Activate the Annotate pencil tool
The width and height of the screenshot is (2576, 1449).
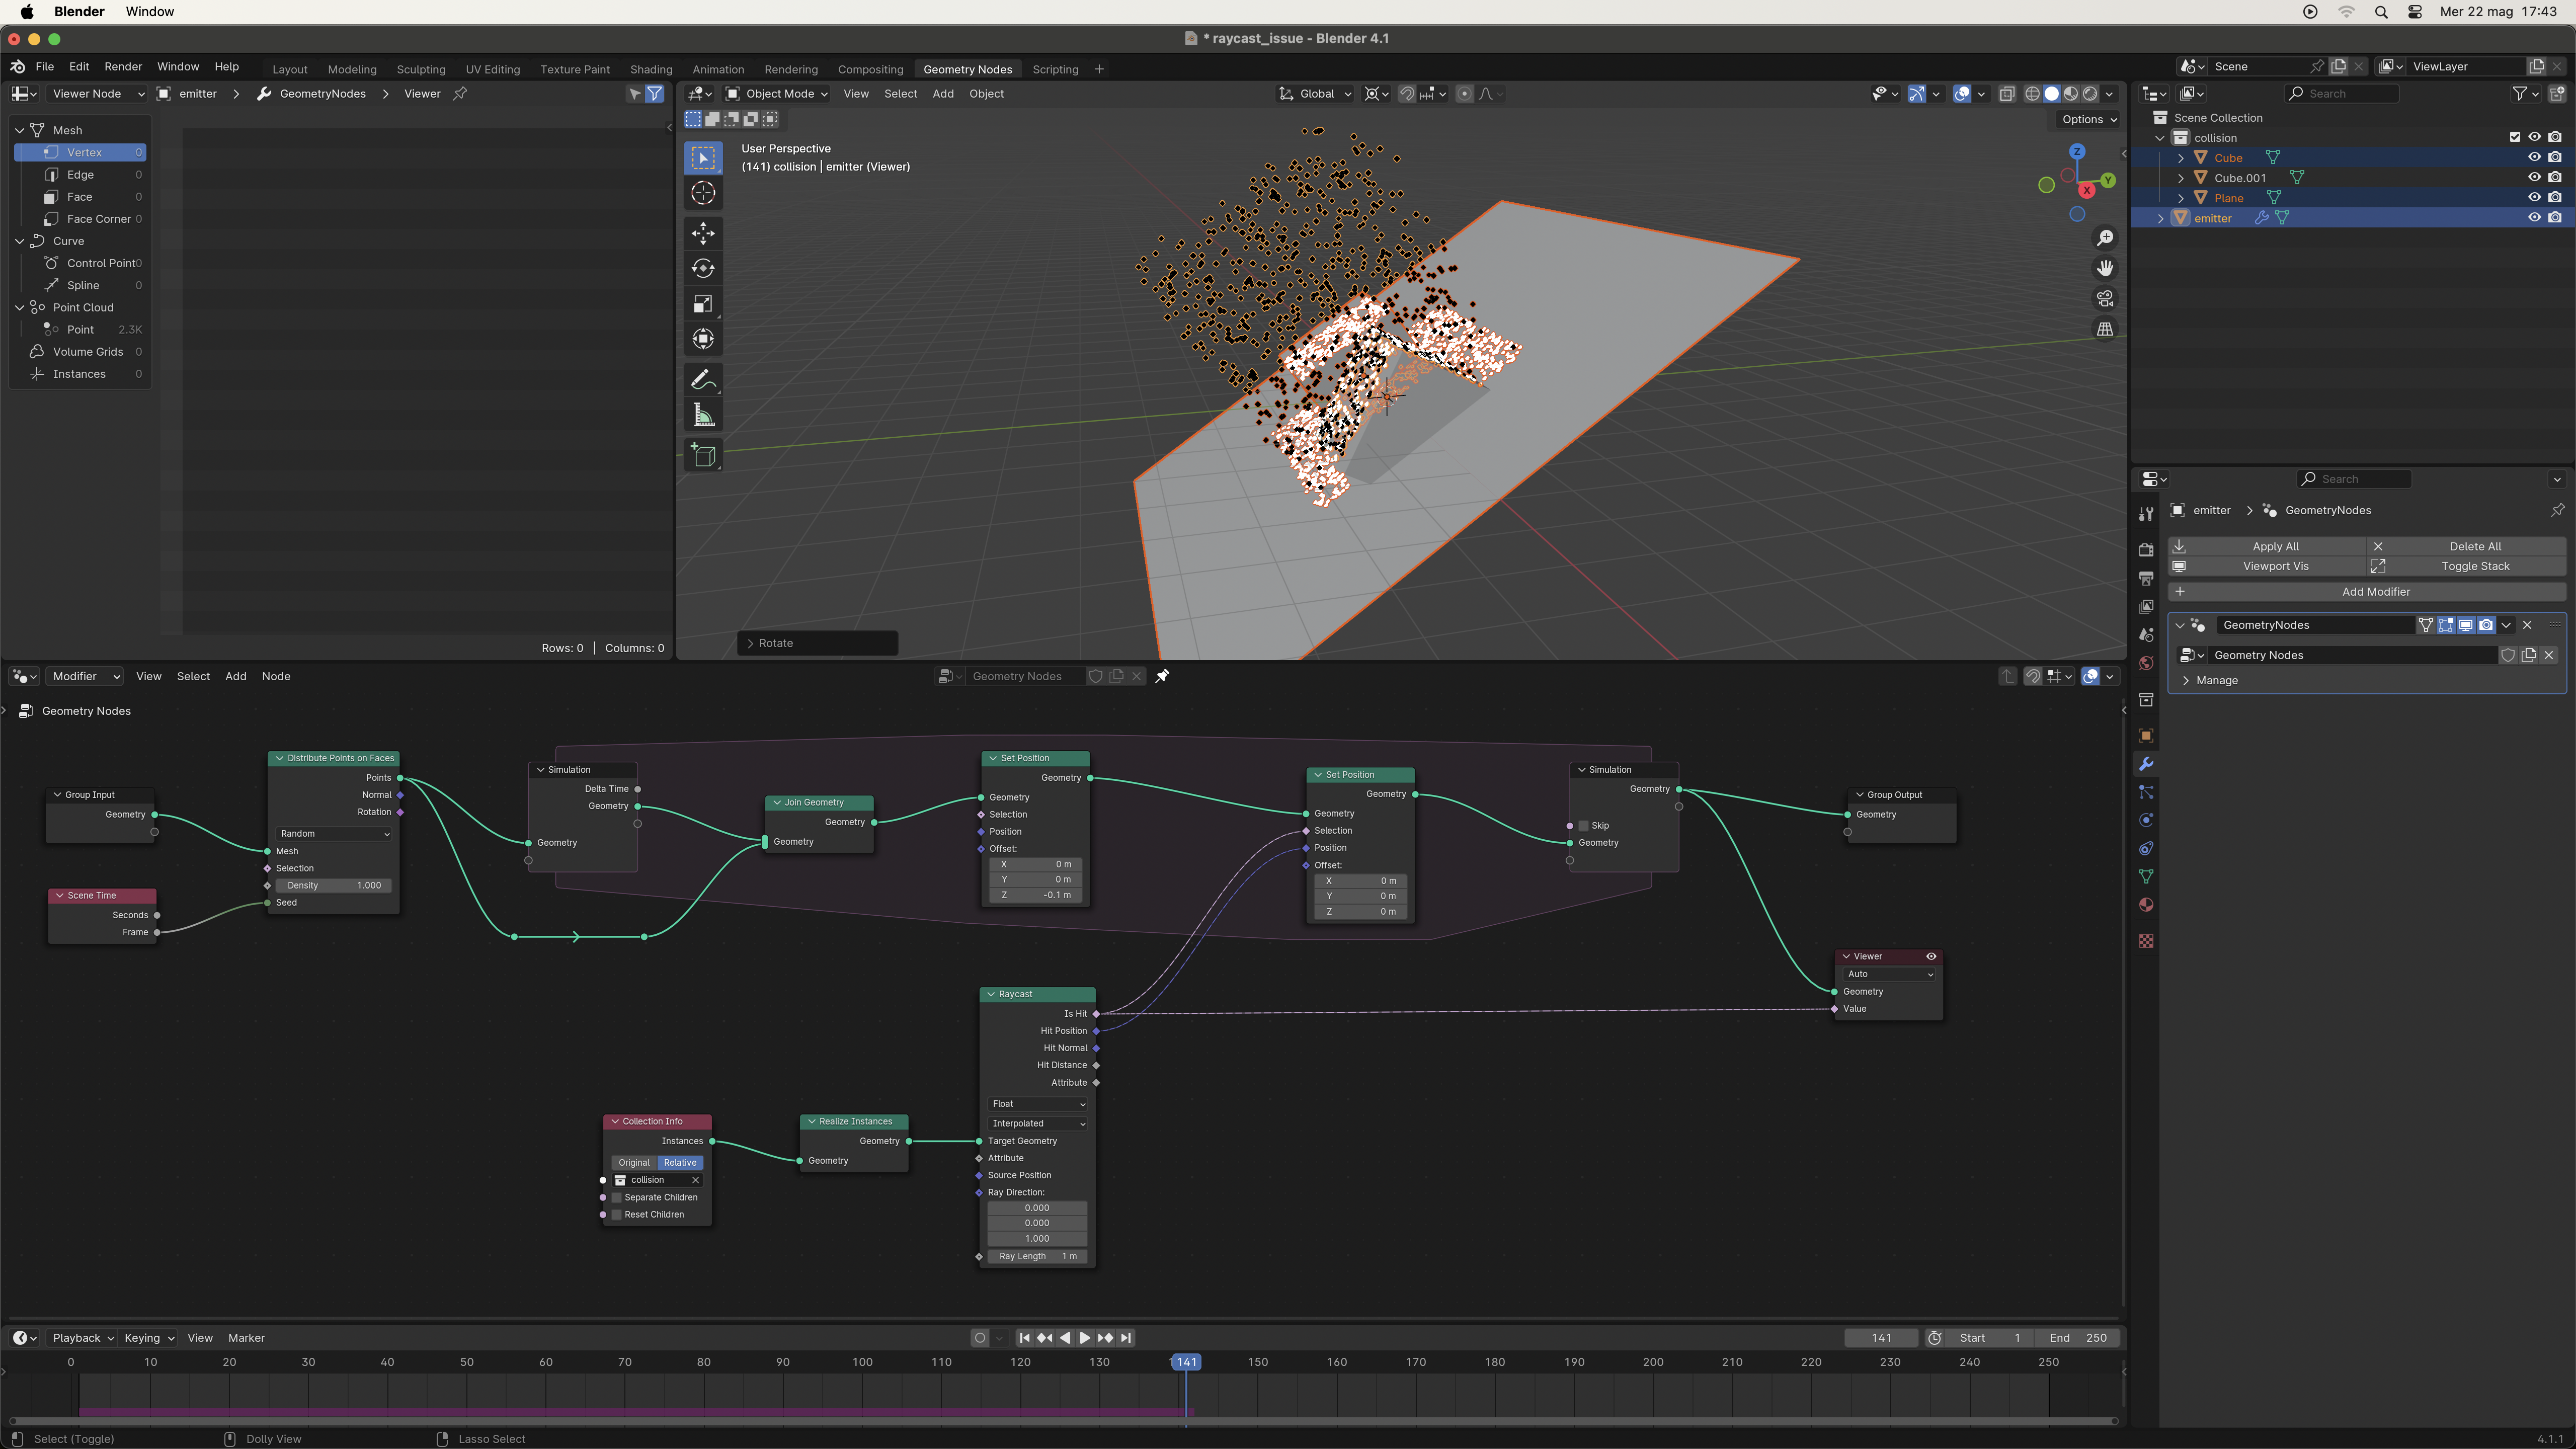pyautogui.click(x=703, y=380)
